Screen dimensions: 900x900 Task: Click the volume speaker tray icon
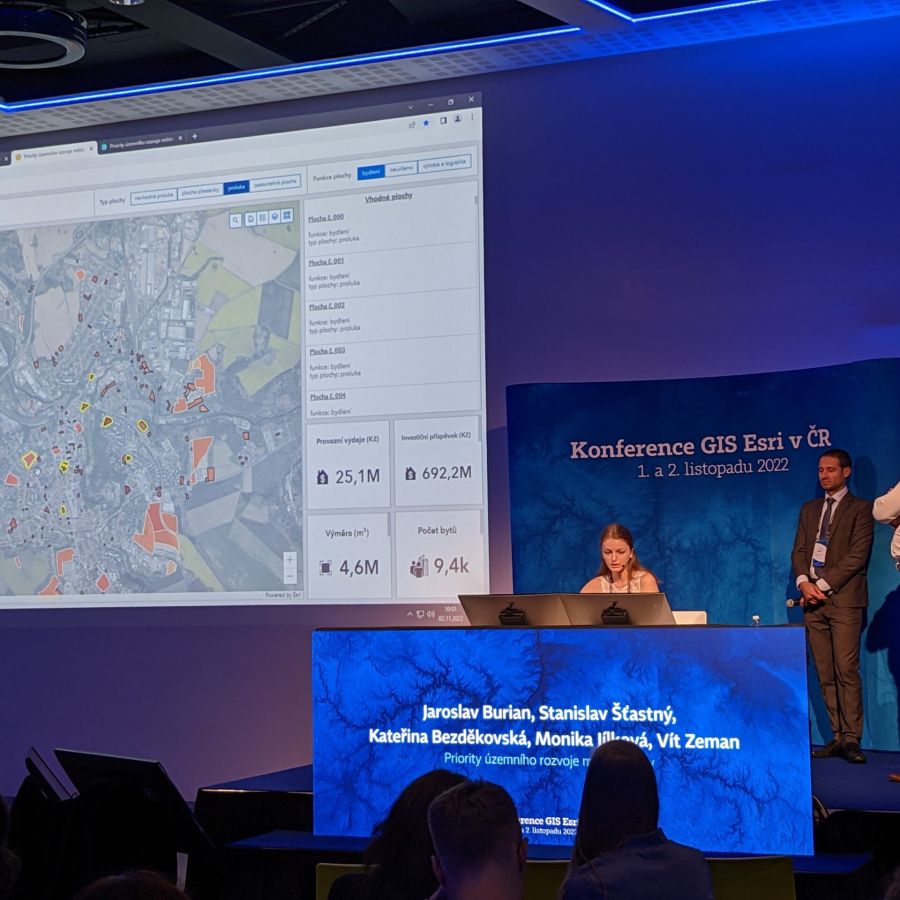click(x=430, y=614)
